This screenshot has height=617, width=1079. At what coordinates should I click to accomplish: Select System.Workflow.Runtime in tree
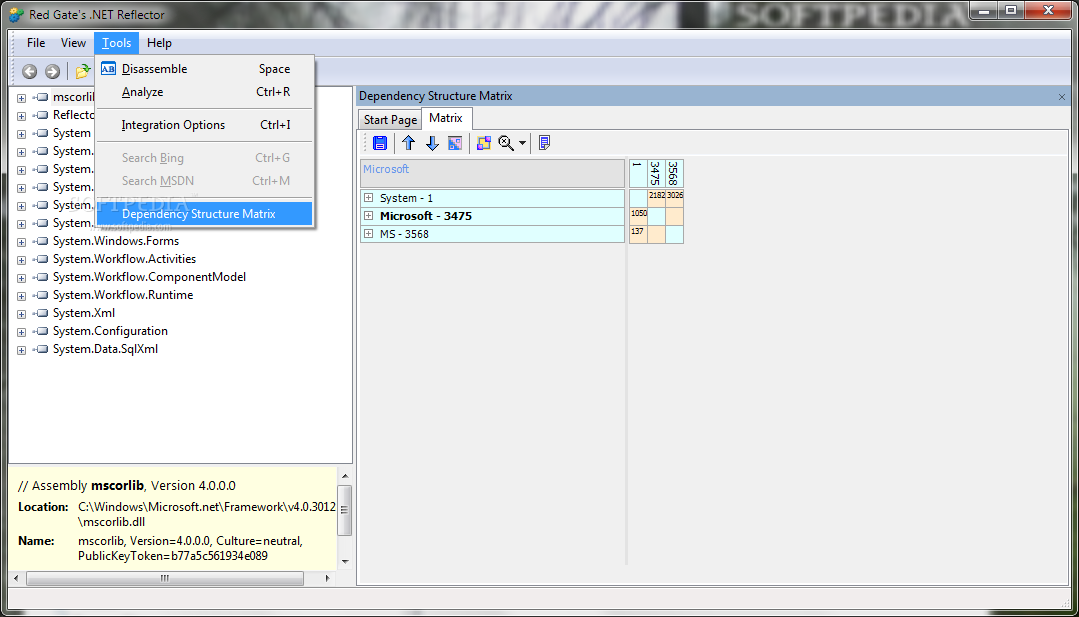coord(123,294)
